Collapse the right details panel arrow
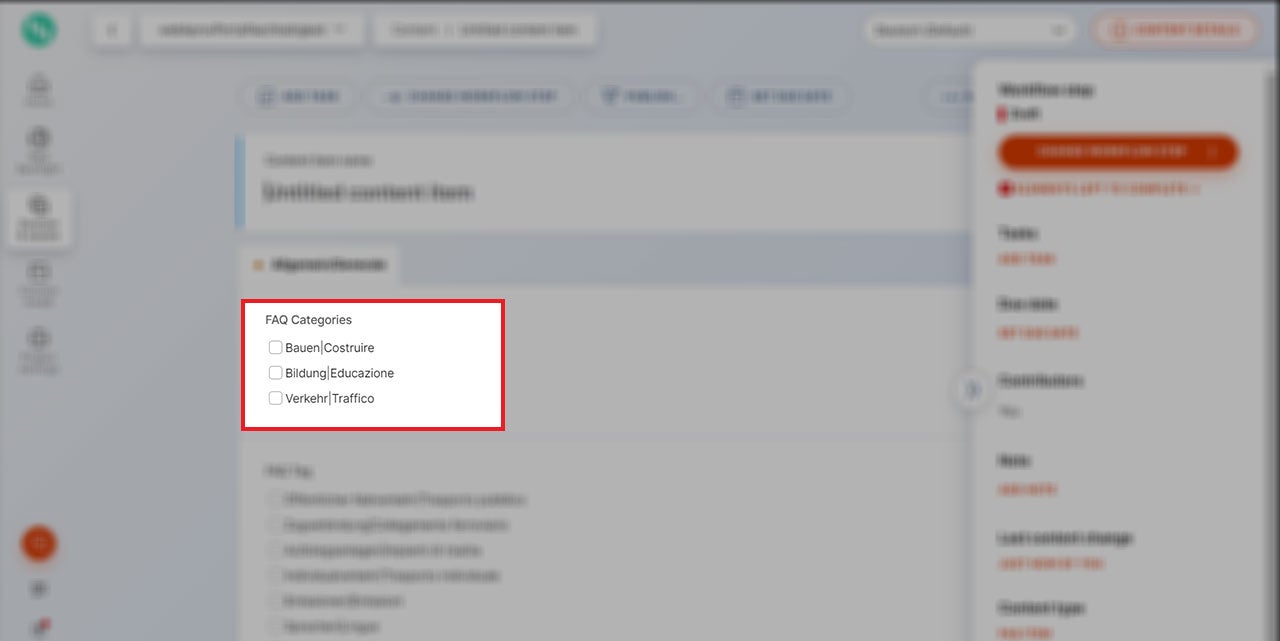The height and width of the screenshot is (641, 1280). (971, 390)
